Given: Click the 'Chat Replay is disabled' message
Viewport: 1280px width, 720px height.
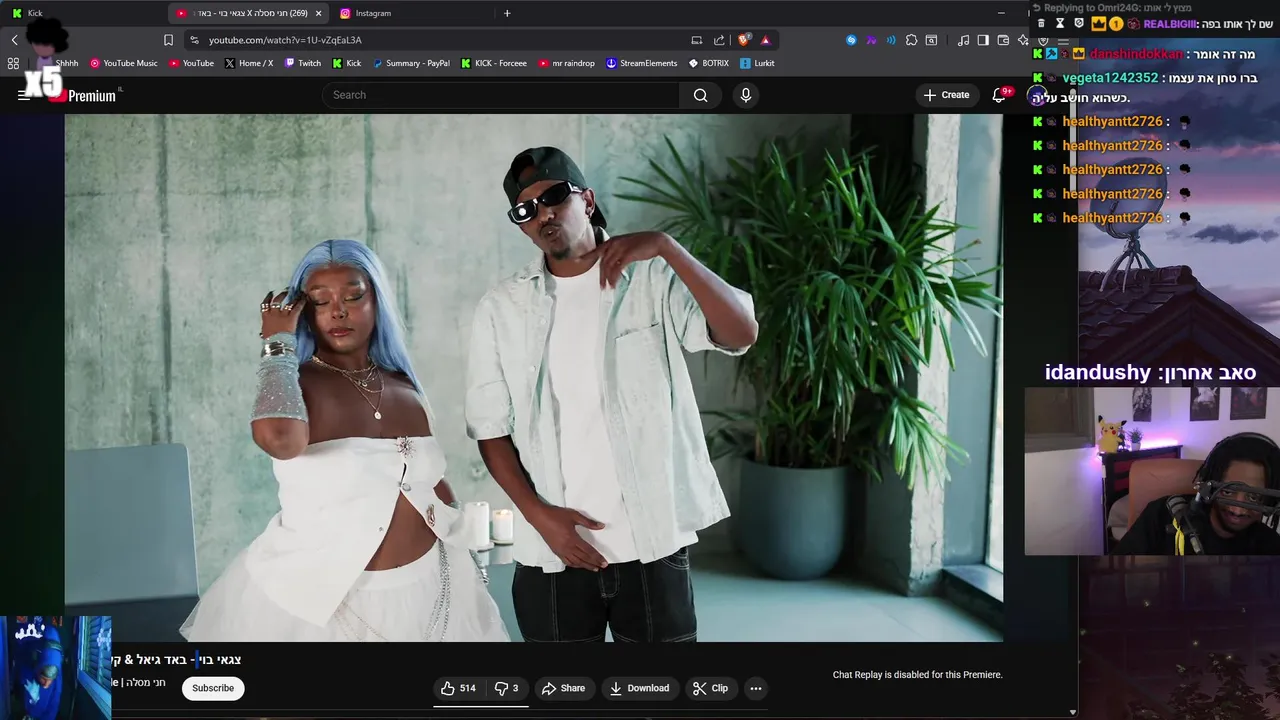Looking at the screenshot, I should click(917, 675).
